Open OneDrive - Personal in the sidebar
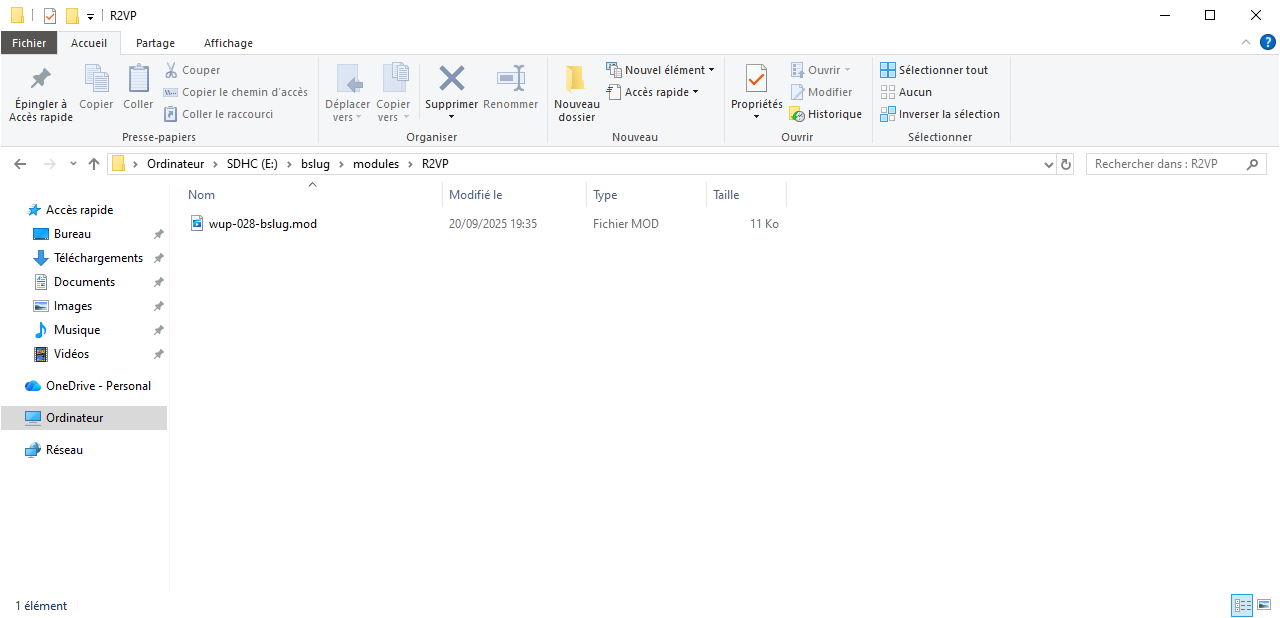 98,386
